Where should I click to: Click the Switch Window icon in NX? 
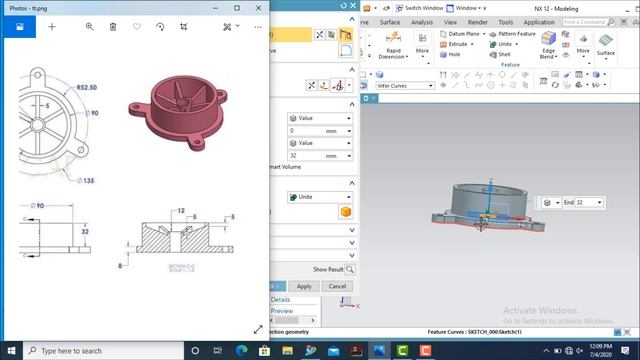(400, 8)
